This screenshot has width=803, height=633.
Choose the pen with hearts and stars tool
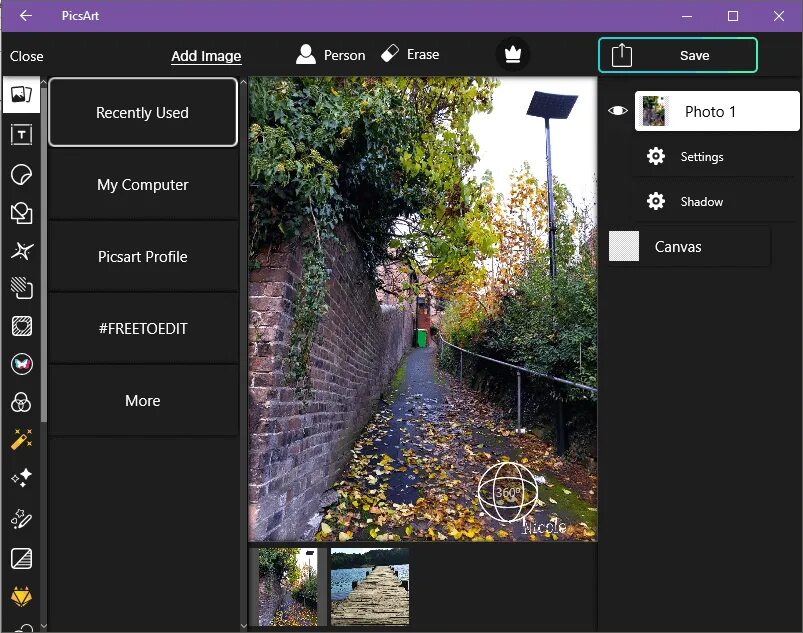[22, 518]
